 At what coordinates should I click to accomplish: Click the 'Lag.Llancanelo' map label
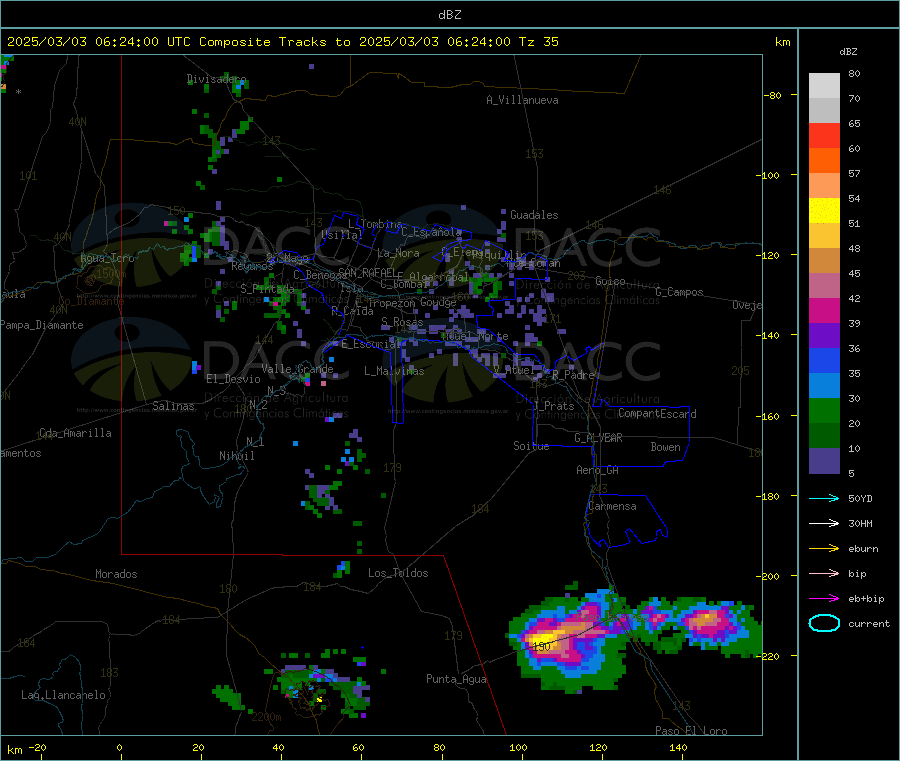tap(63, 695)
